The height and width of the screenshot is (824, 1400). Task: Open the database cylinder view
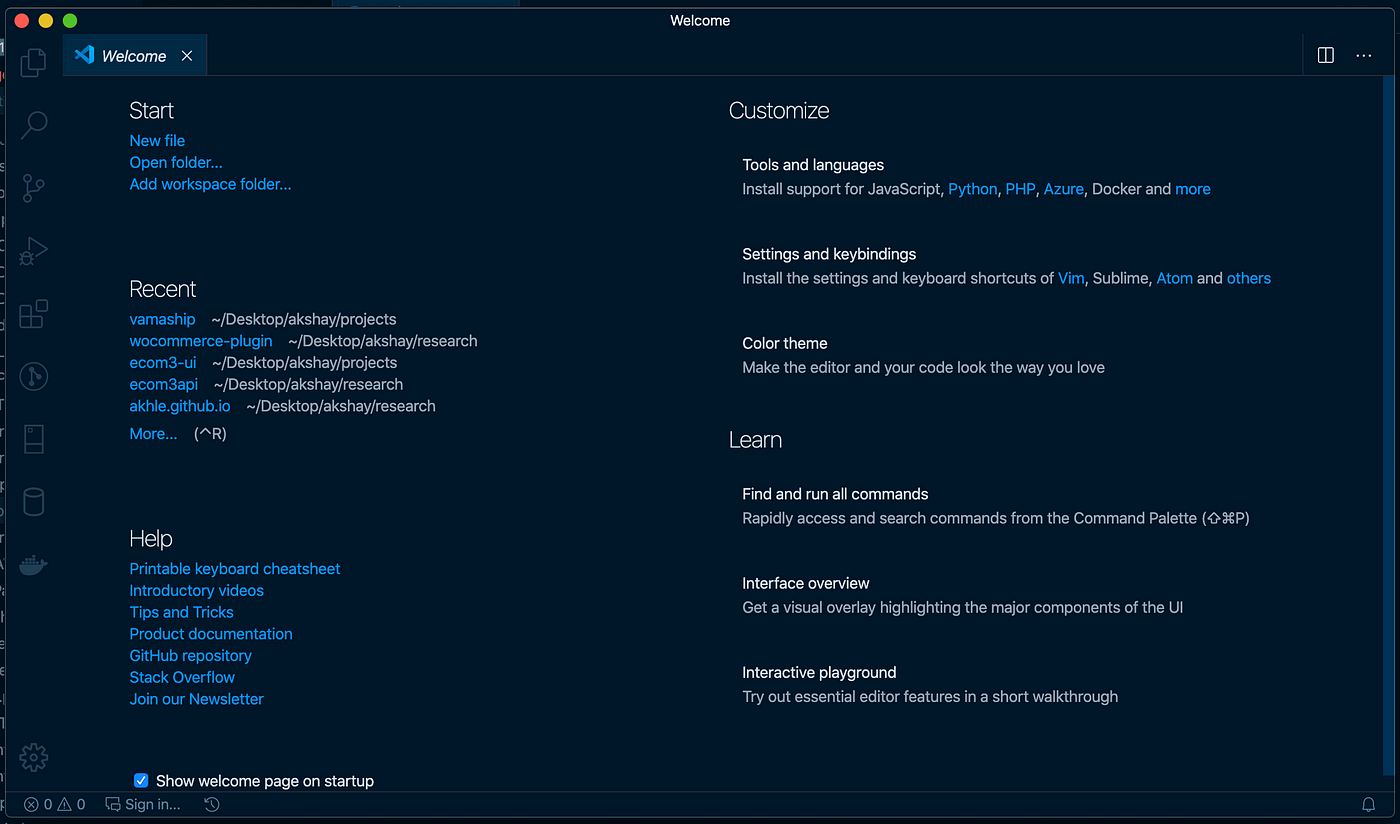tap(33, 501)
